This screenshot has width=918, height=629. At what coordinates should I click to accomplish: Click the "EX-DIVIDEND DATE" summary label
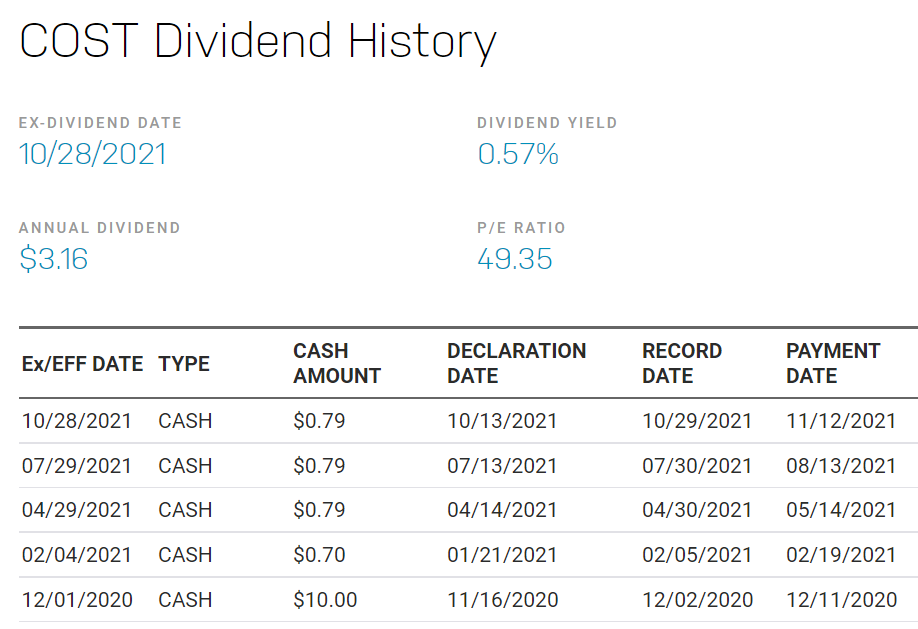point(100,123)
